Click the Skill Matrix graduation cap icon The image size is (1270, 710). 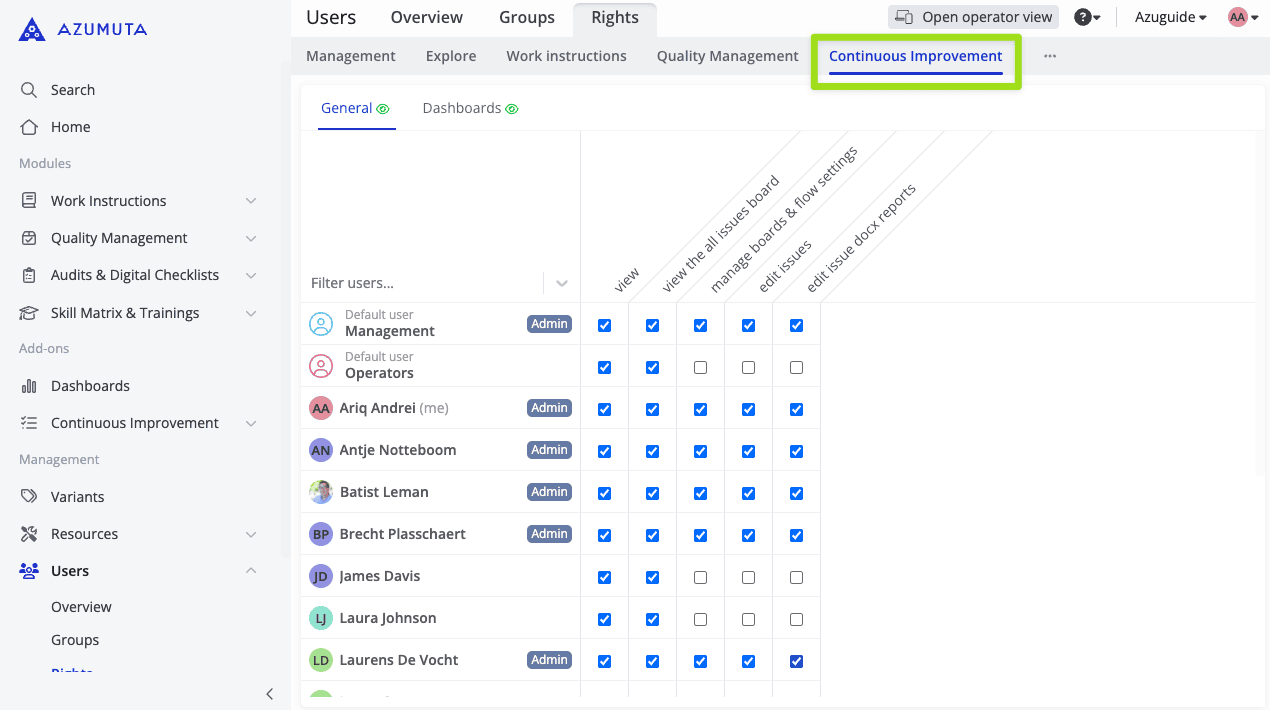[29, 313]
